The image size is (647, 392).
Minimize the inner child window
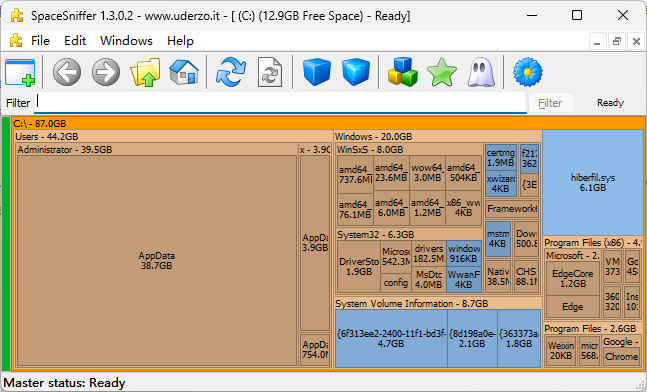pos(597,41)
